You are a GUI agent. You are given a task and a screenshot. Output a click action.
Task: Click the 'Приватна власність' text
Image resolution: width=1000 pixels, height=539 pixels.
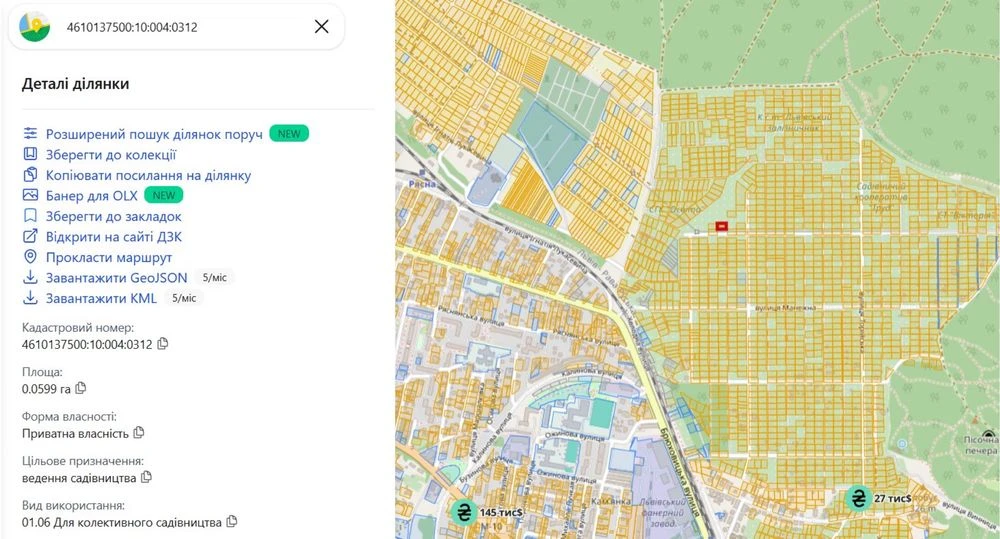(x=75, y=433)
